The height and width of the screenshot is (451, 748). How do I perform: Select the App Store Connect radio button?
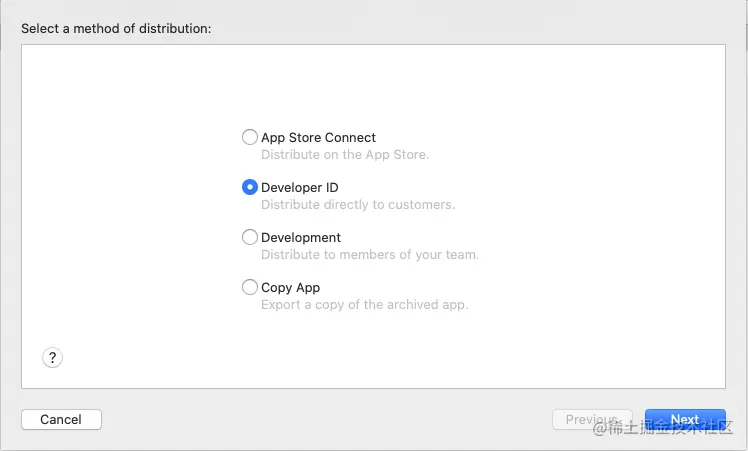(x=250, y=138)
